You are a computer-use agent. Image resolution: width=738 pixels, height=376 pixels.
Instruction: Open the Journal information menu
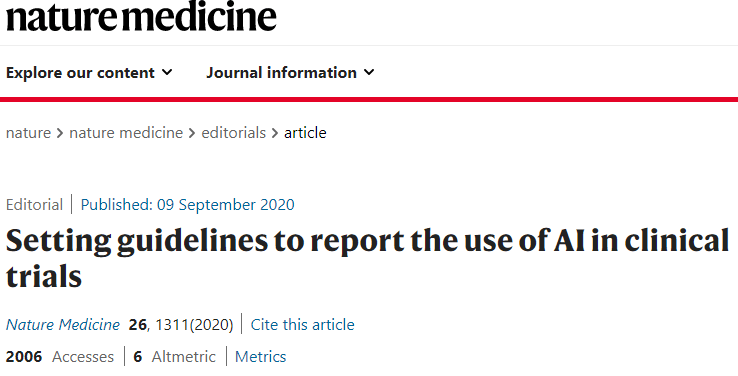(290, 73)
